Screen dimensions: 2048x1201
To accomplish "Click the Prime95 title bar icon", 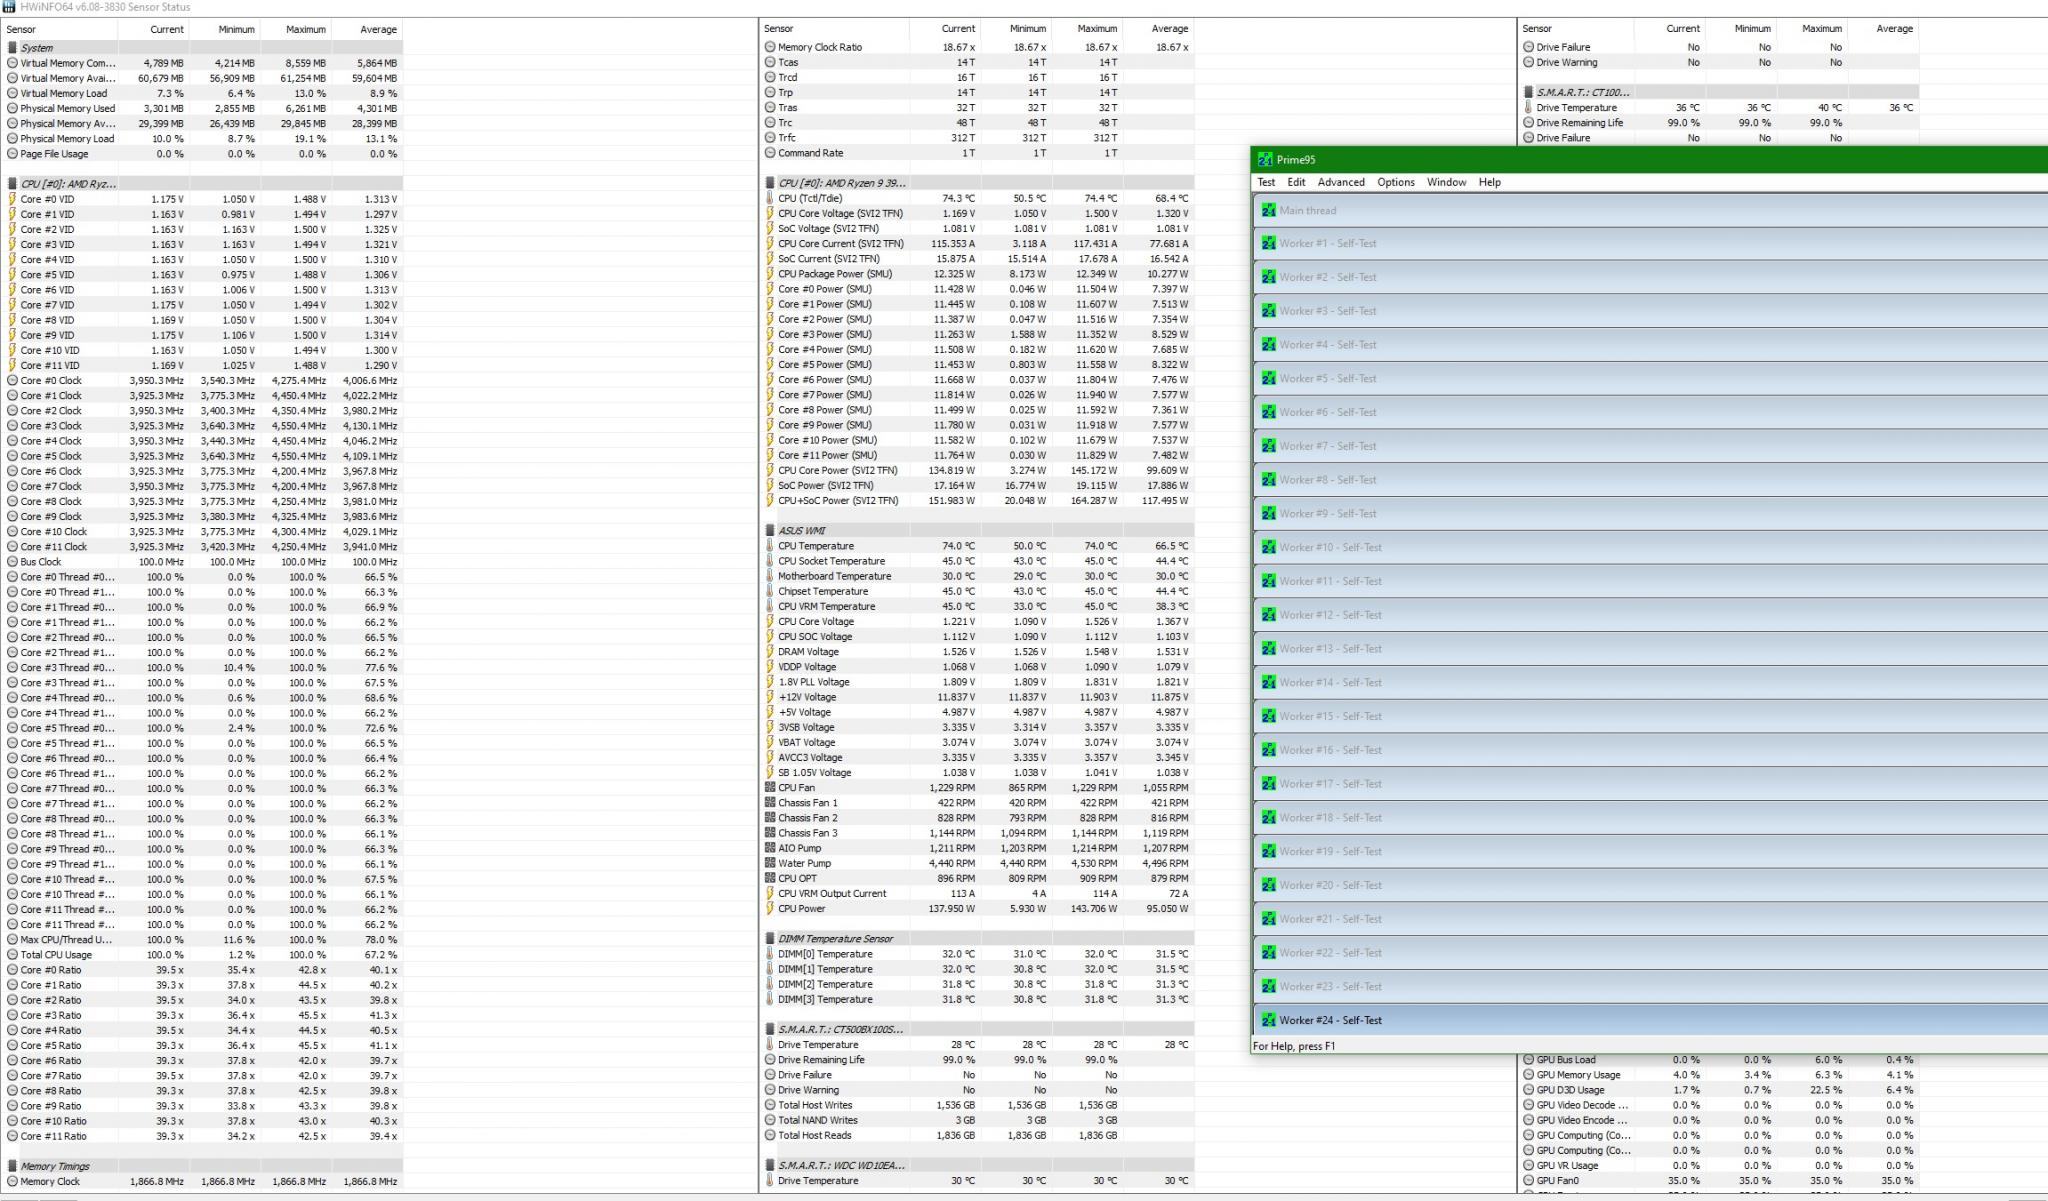I will tap(1265, 160).
